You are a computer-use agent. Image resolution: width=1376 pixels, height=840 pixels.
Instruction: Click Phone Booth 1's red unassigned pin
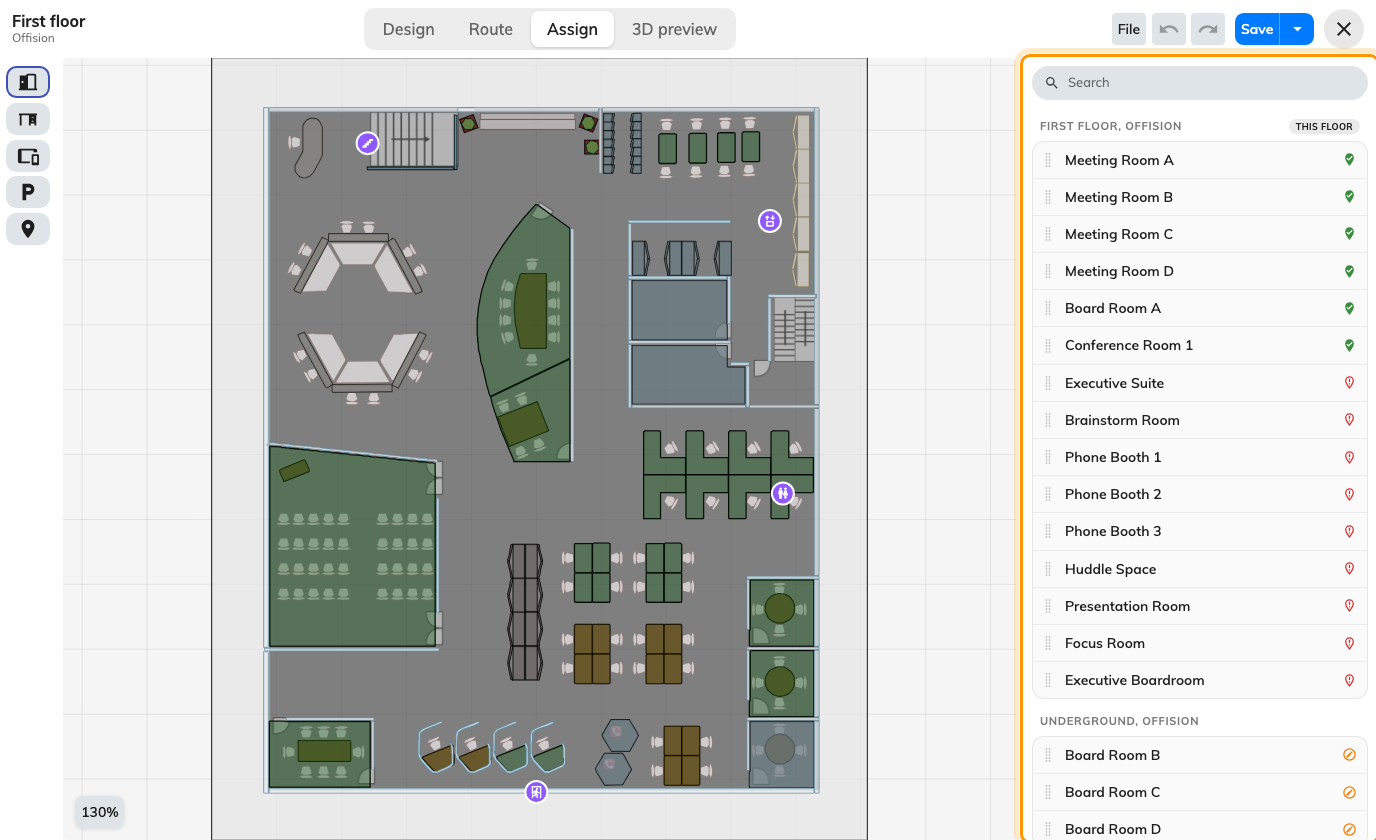point(1349,457)
